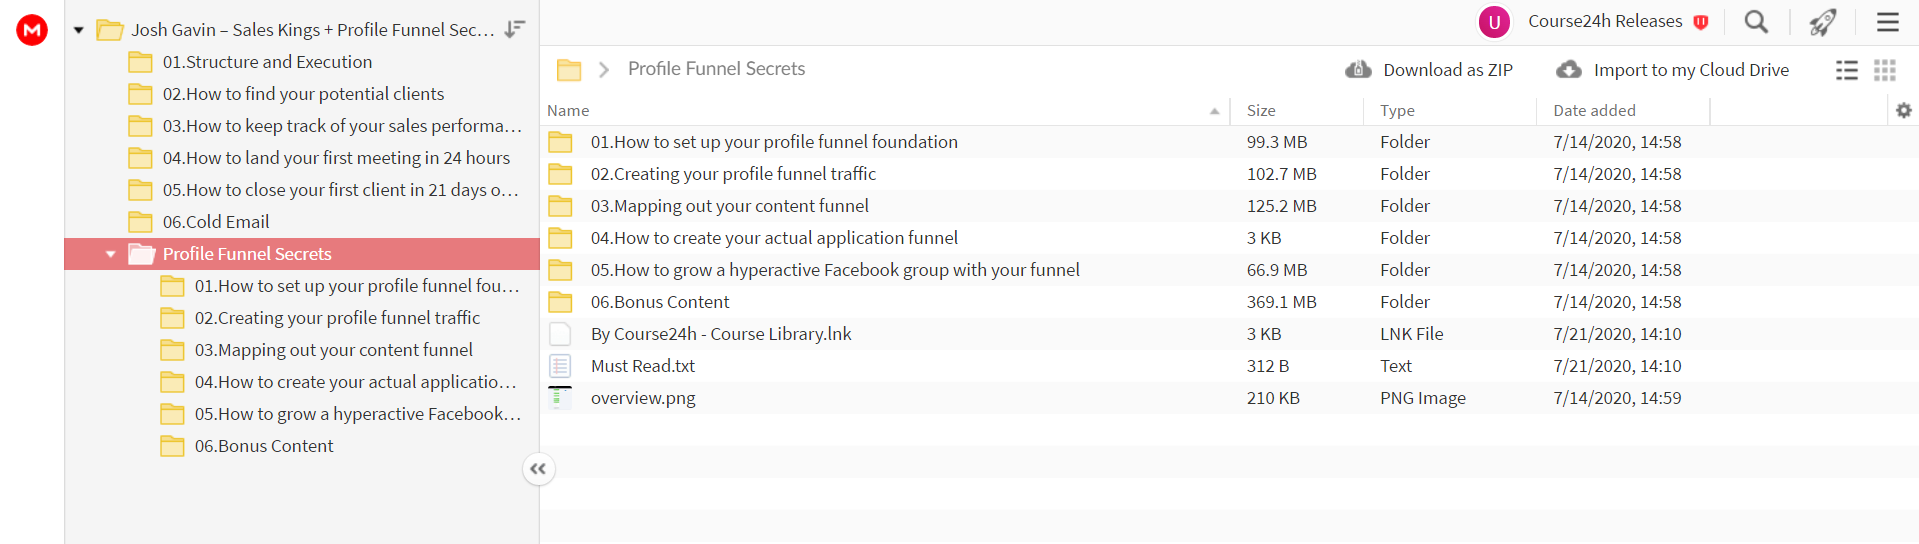Image resolution: width=1919 pixels, height=544 pixels.
Task: Click Import to my Cloud Drive
Action: [1673, 70]
